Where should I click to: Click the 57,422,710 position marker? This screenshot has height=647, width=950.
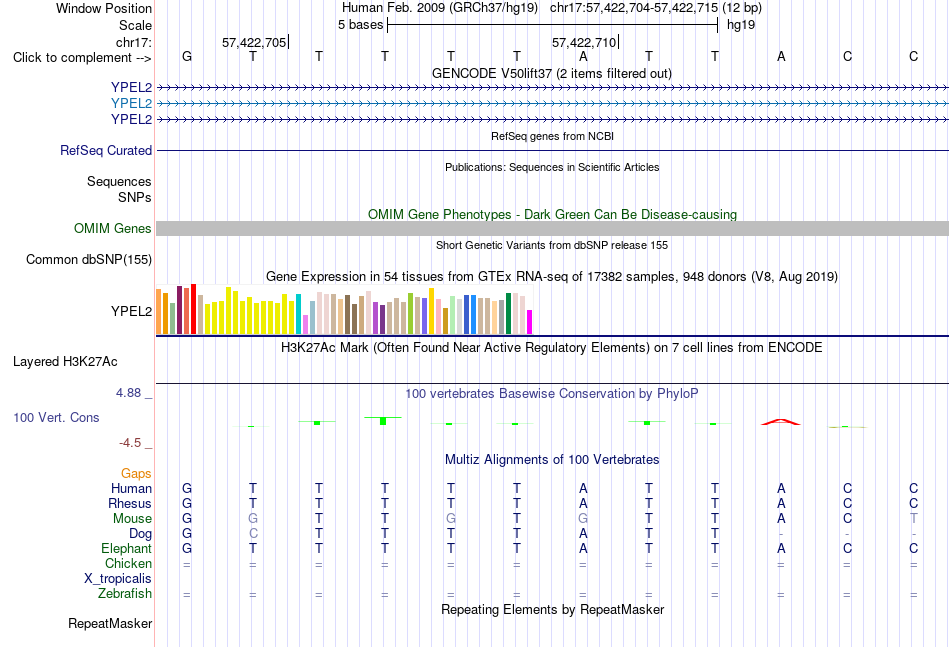[585, 42]
